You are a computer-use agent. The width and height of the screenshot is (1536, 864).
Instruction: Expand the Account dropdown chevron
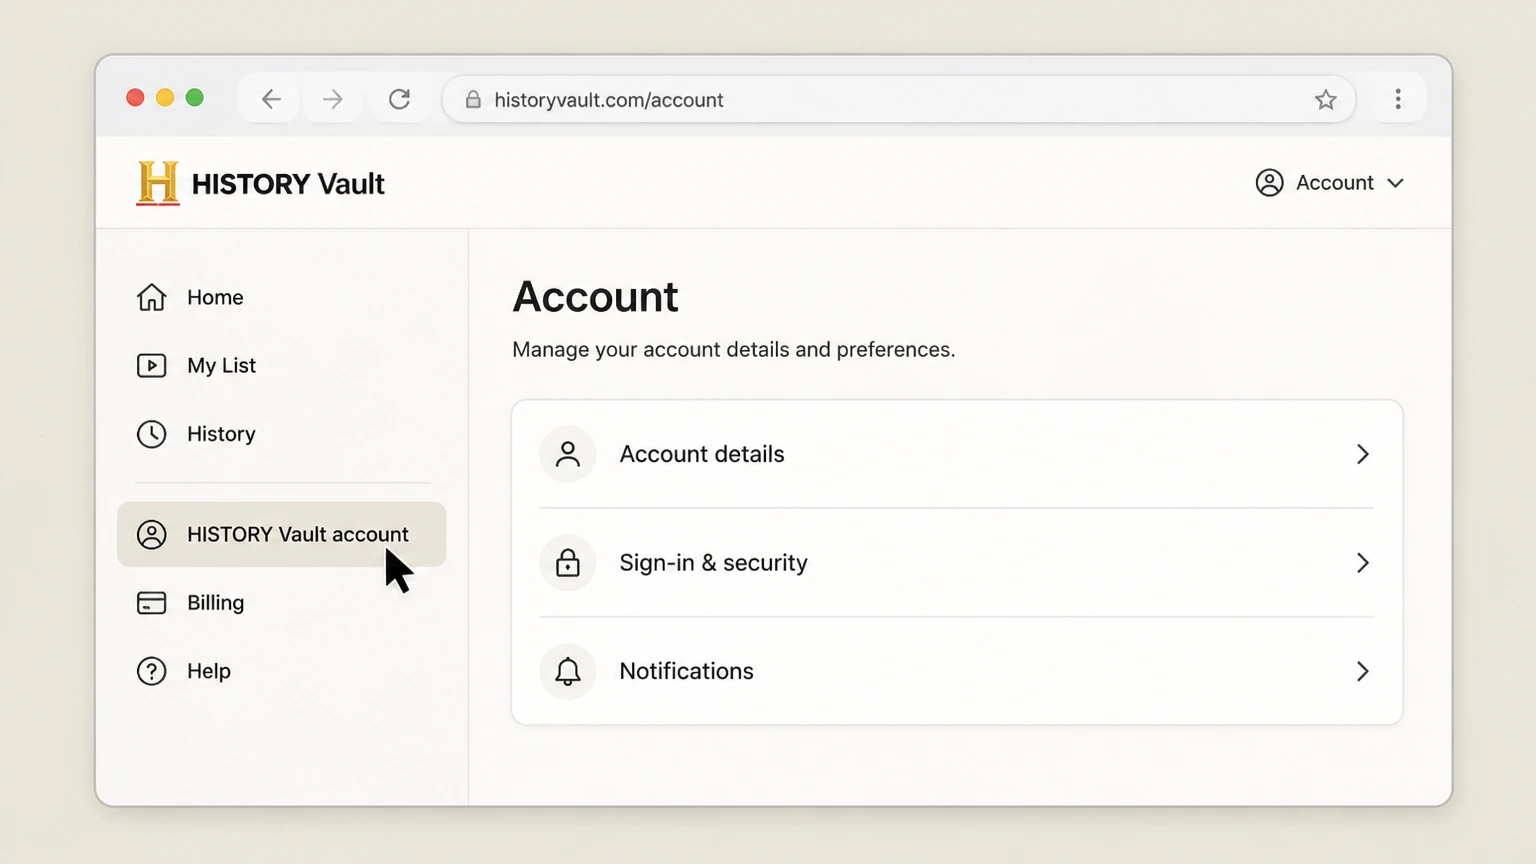(x=1396, y=183)
